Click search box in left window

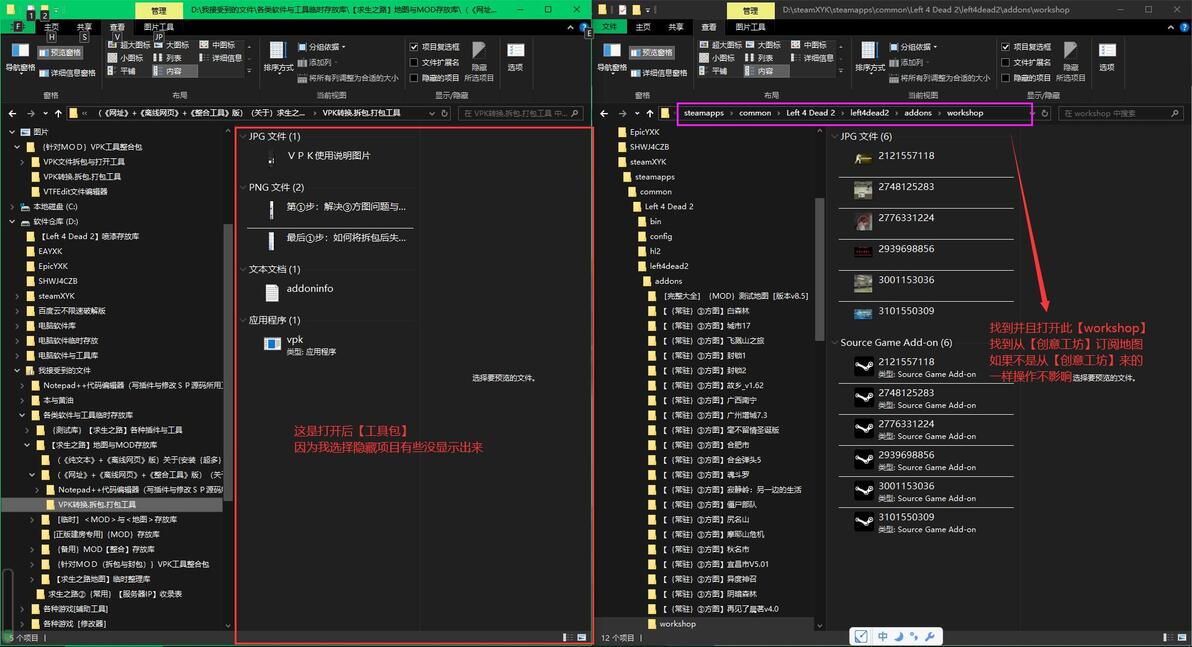tap(520, 113)
